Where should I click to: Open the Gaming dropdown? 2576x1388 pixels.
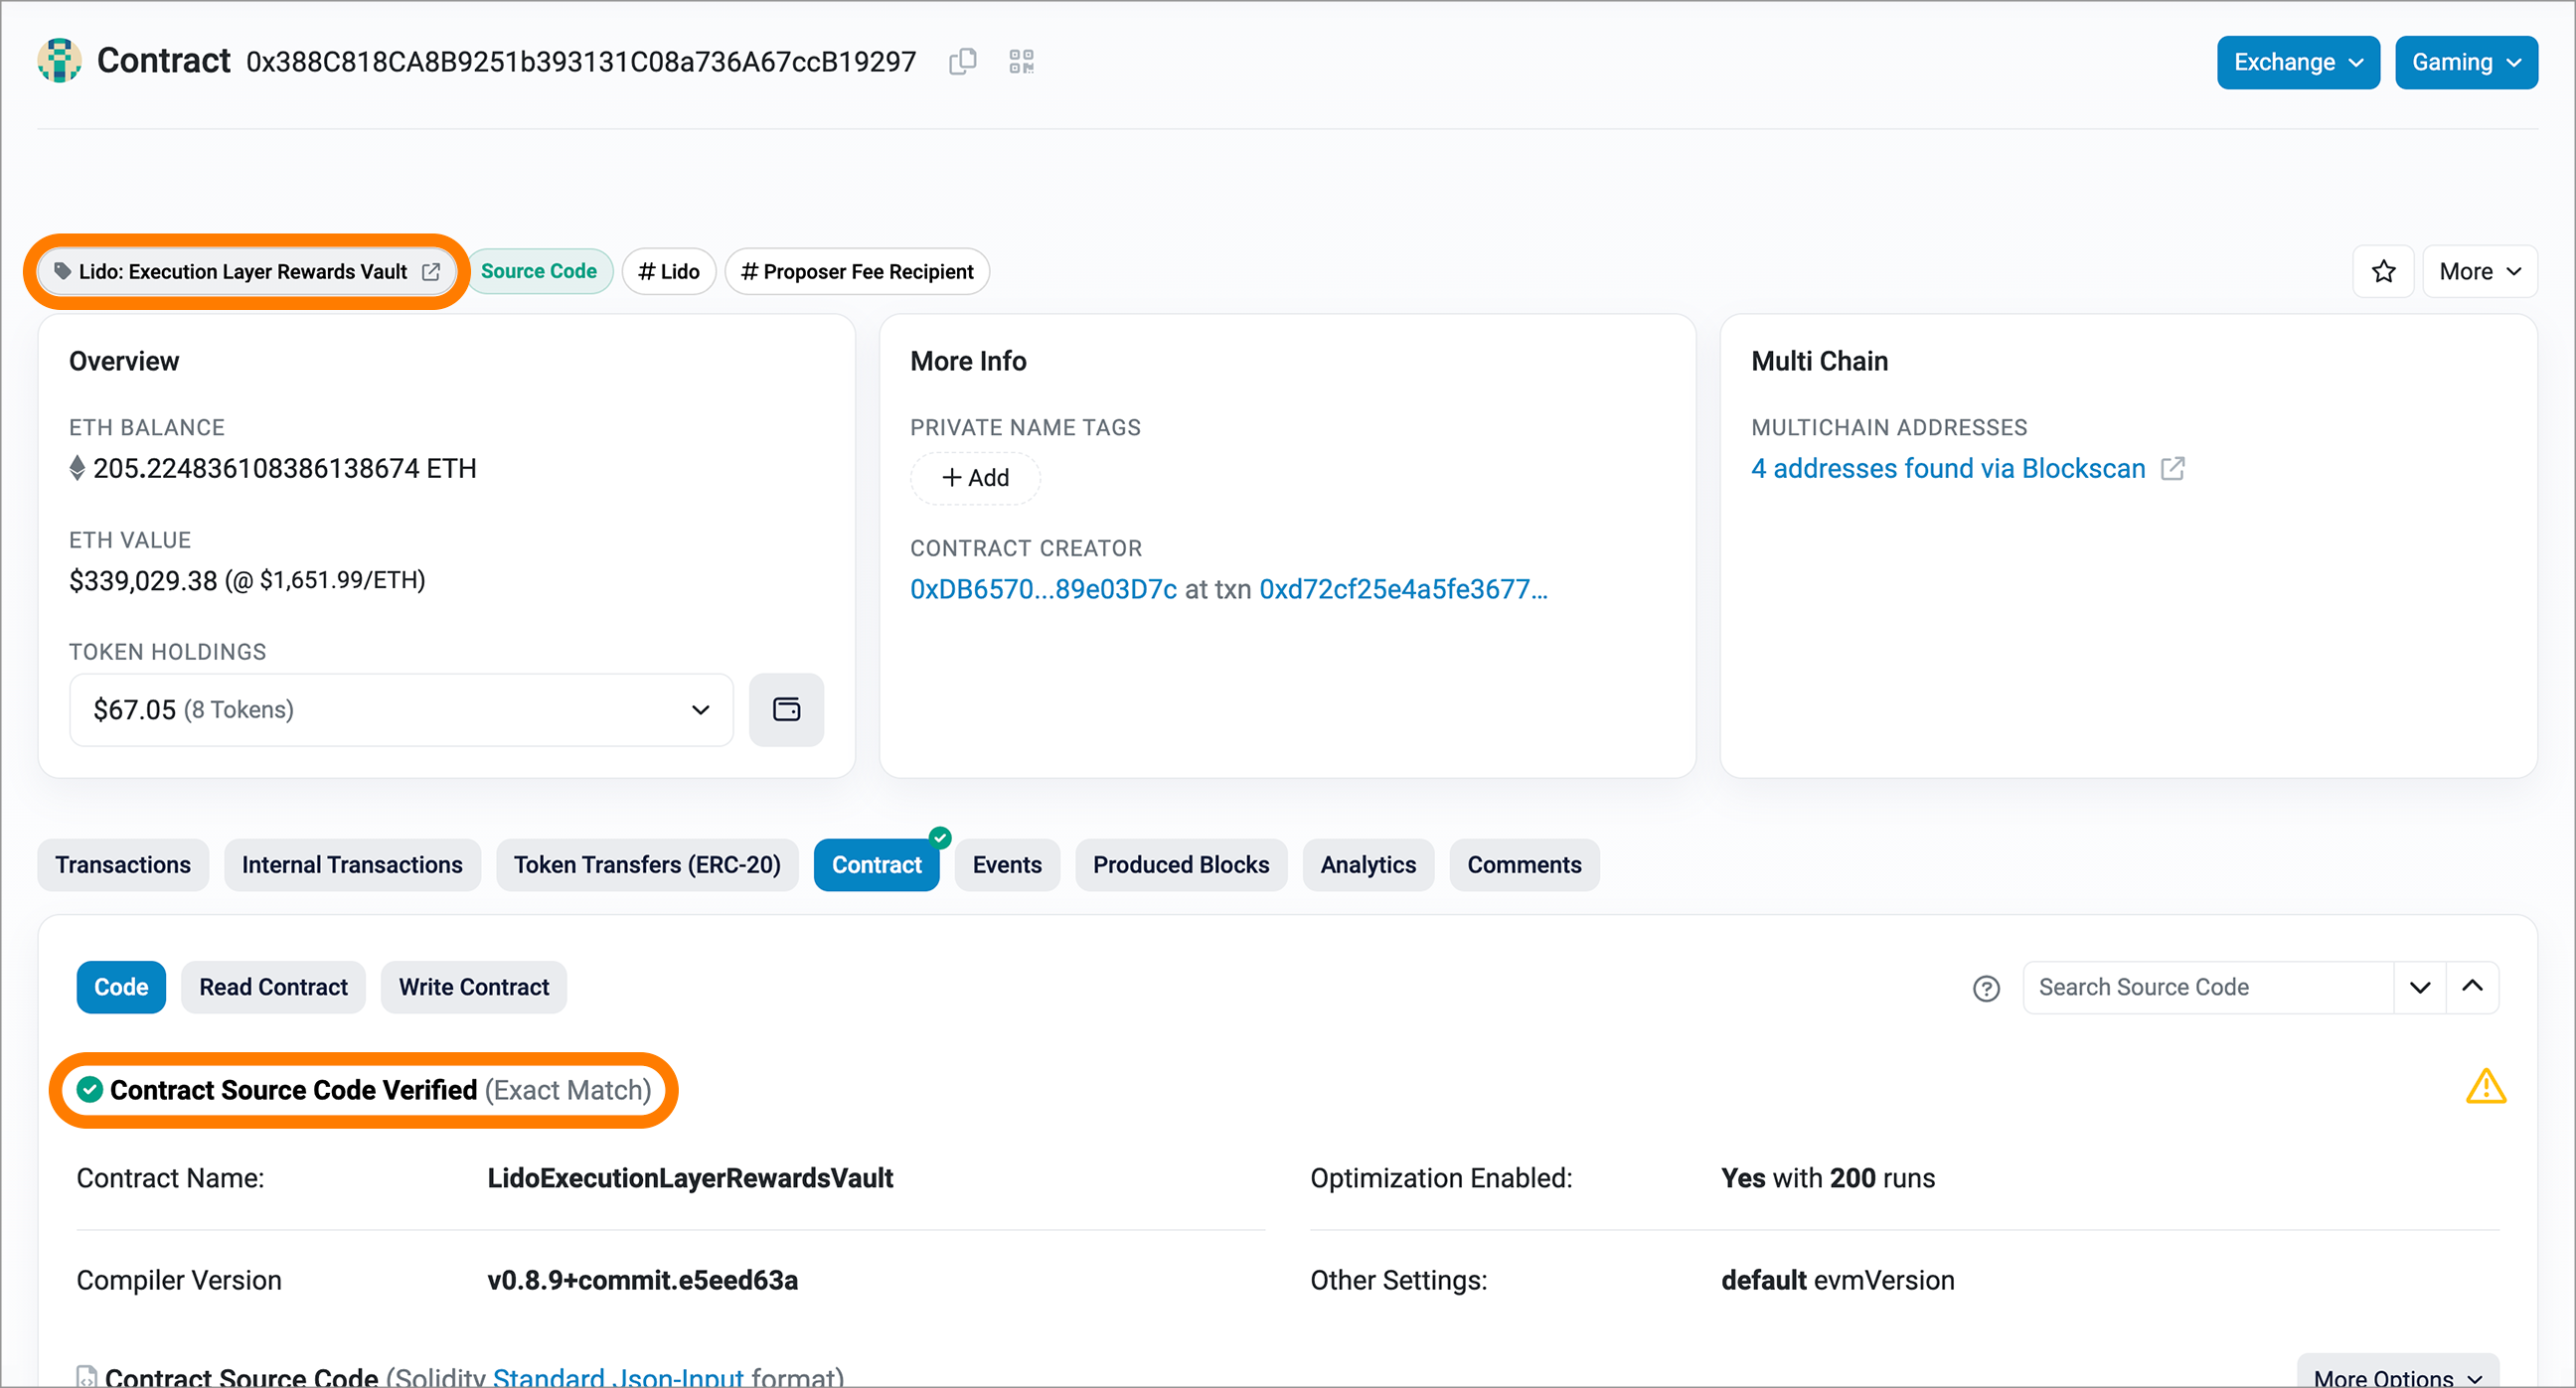2465,63
